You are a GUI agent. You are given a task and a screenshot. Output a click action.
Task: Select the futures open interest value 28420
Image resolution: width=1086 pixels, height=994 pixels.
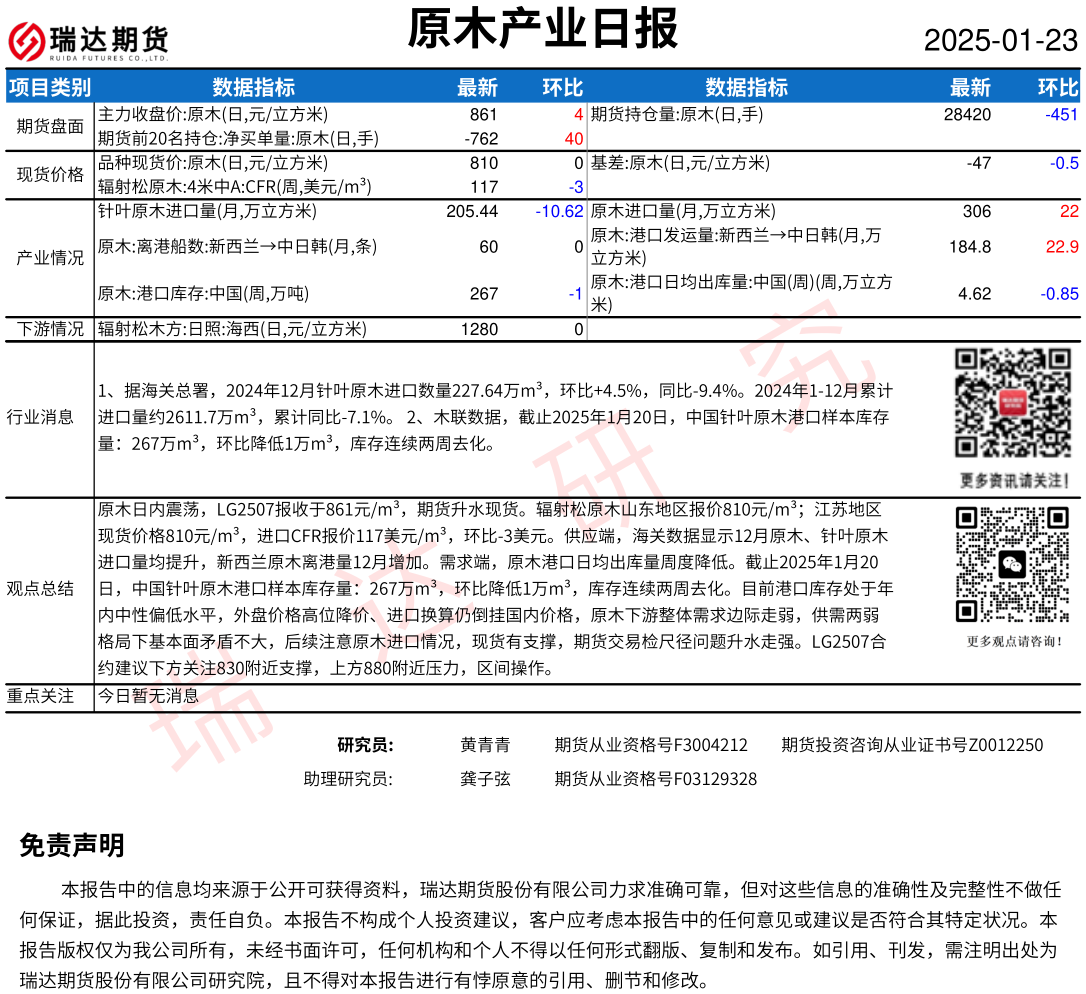click(x=967, y=115)
